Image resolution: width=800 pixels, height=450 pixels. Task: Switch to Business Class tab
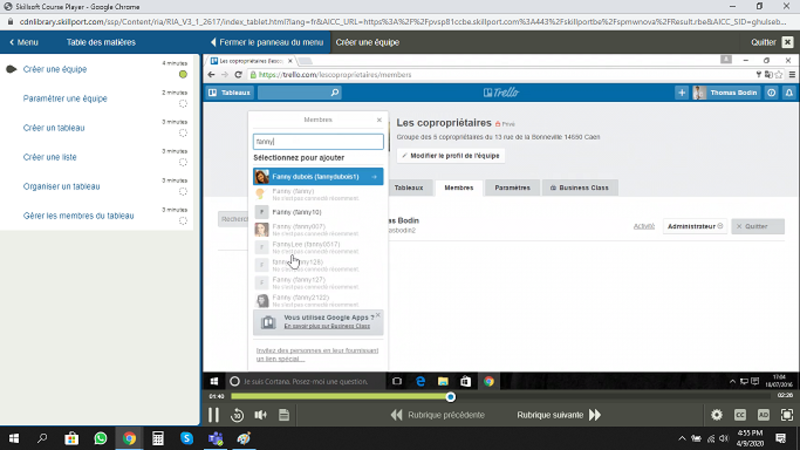pyautogui.click(x=580, y=188)
